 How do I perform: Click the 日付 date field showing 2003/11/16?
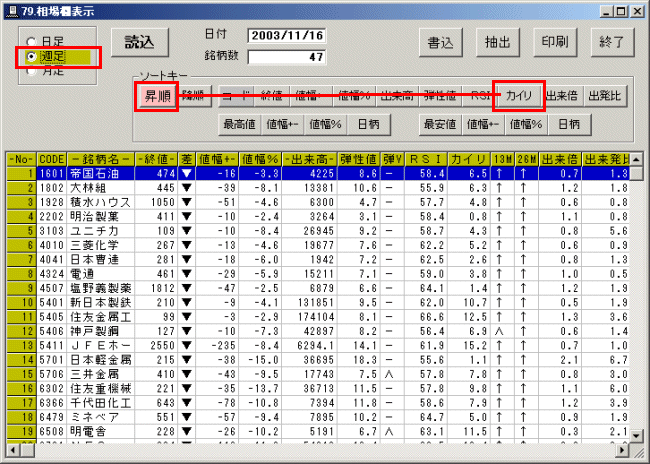[x=286, y=36]
